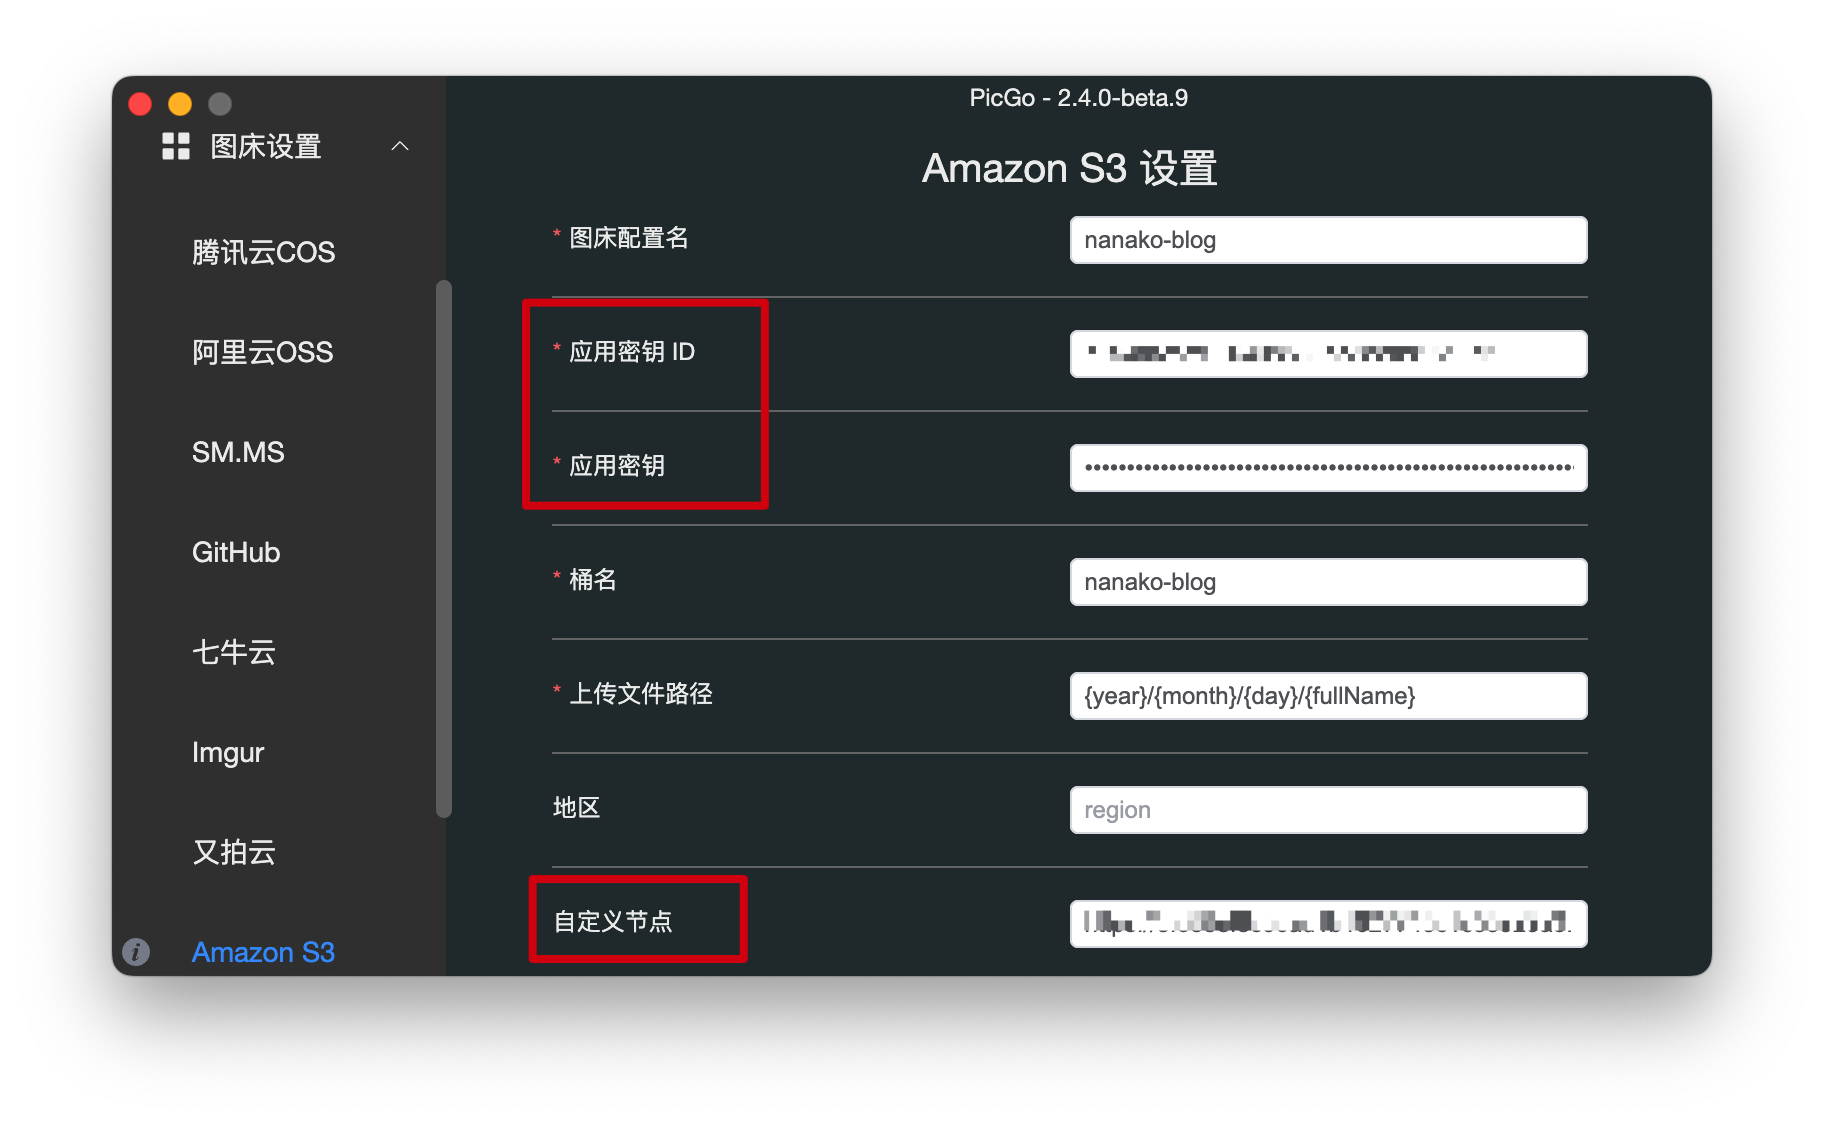1824x1124 pixels.
Task: Go to Imgur settings
Action: (228, 752)
